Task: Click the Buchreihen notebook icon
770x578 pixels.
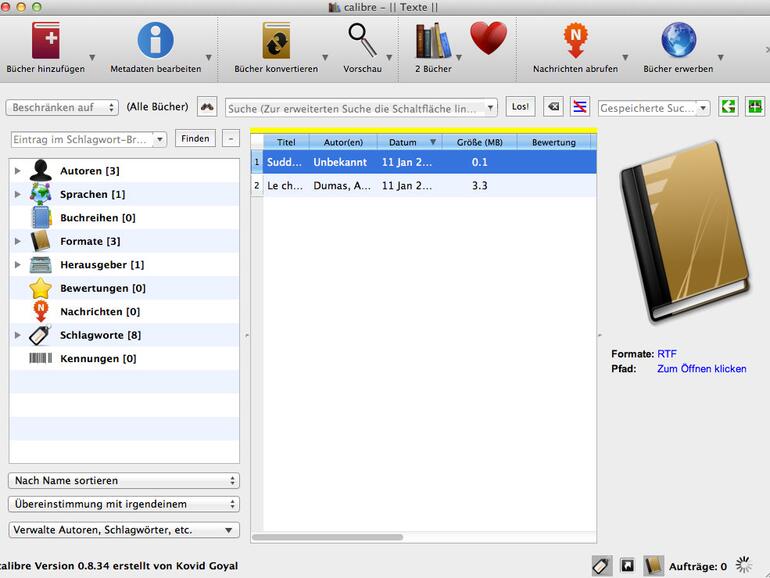Action: [x=41, y=218]
